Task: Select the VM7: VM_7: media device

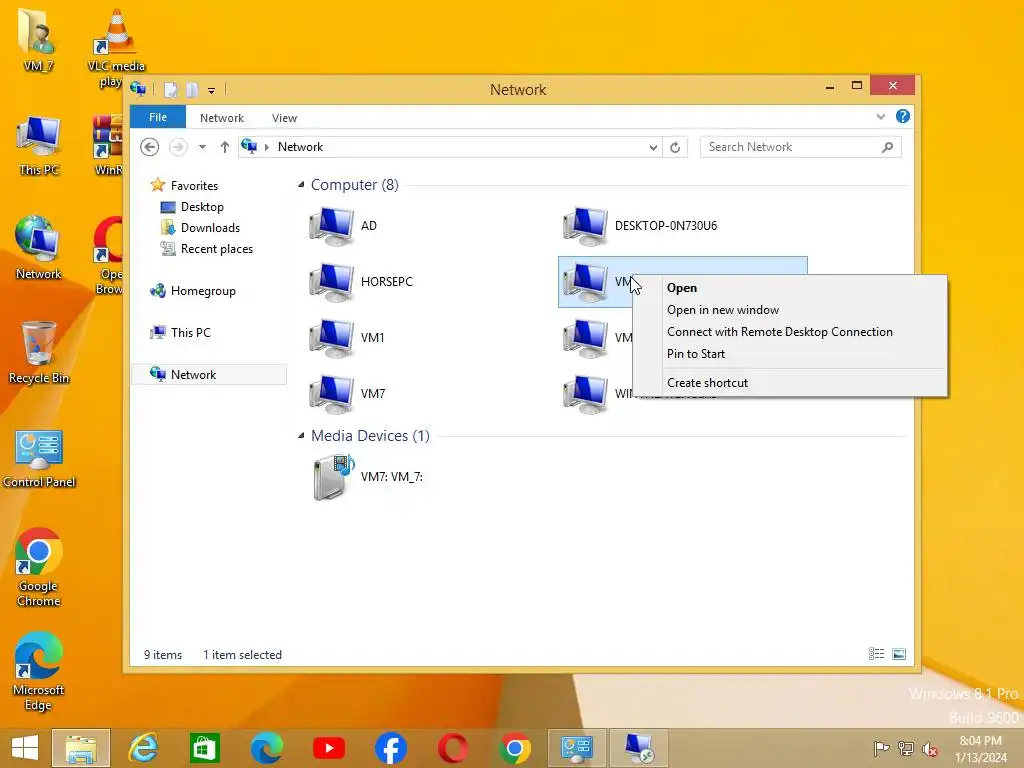Action: coord(369,477)
